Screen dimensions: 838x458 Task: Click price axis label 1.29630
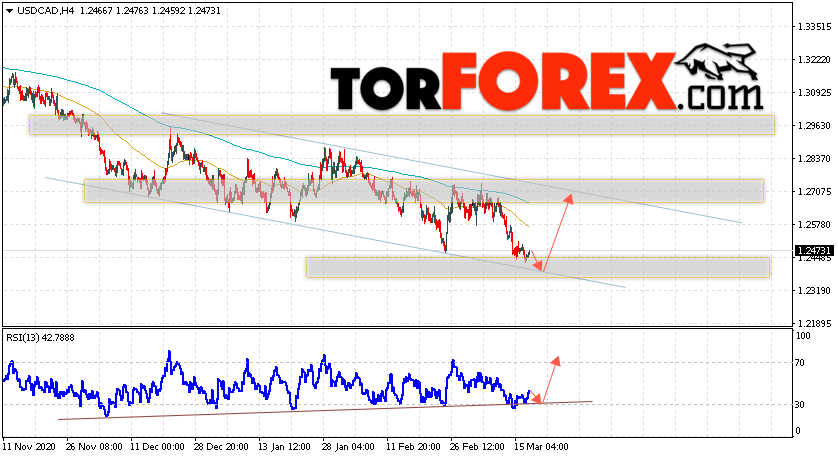tap(814, 126)
